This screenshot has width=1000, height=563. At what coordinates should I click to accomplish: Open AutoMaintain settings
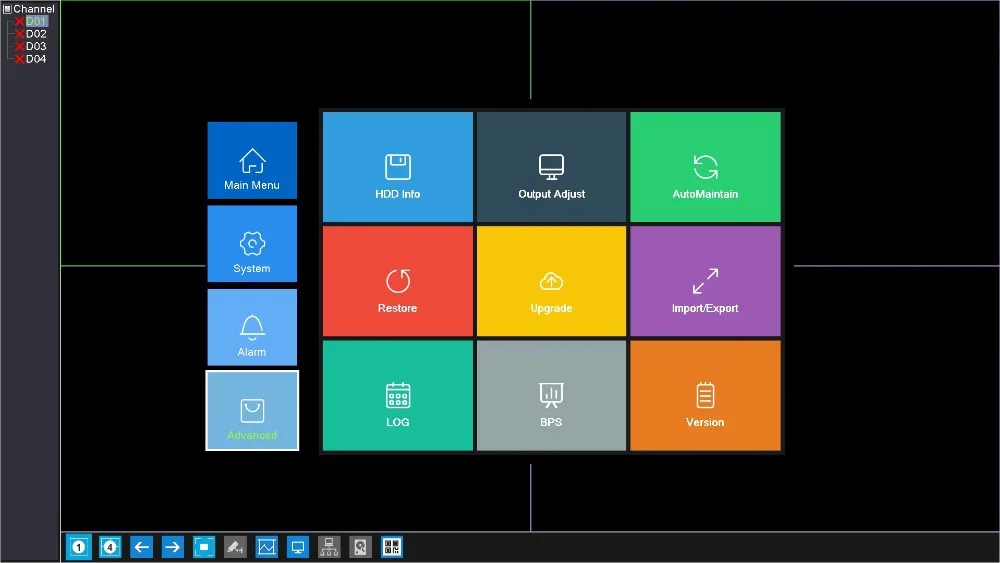click(x=705, y=167)
